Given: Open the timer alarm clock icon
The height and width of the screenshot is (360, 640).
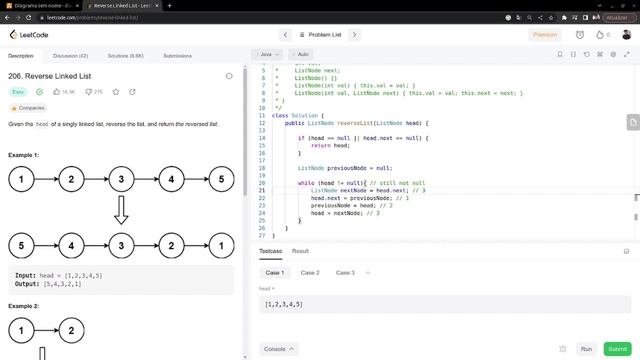Looking at the screenshot, I should click(580, 35).
